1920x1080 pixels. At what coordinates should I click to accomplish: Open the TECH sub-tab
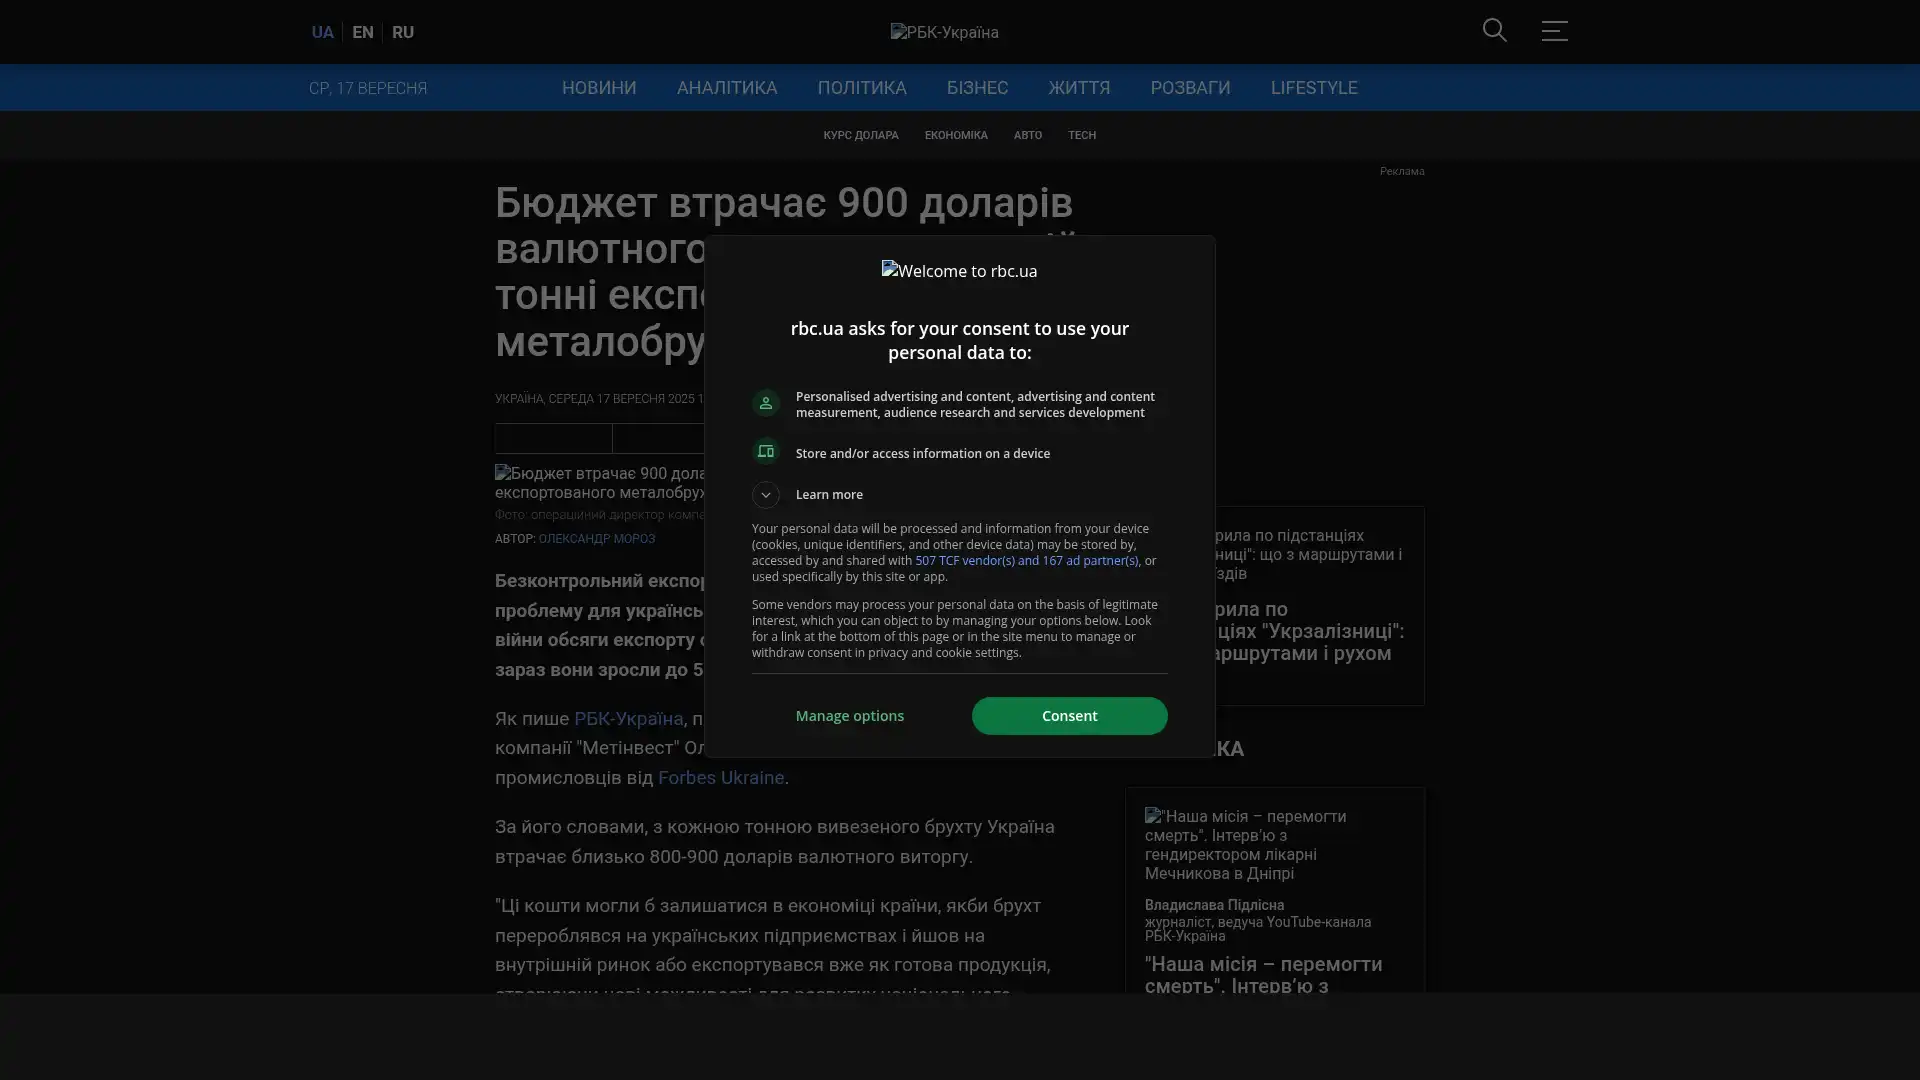1081,135
